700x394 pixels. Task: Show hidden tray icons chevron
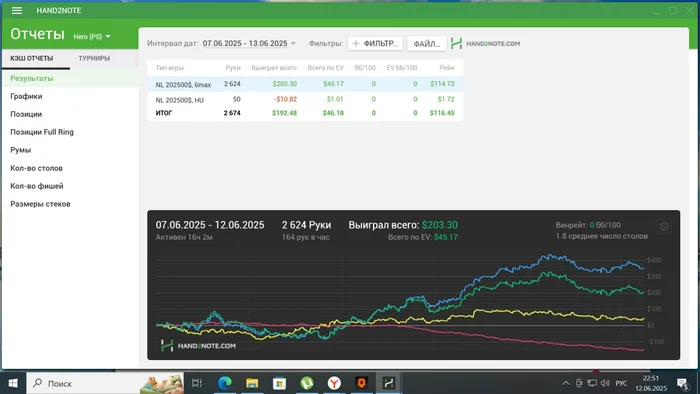click(x=566, y=383)
